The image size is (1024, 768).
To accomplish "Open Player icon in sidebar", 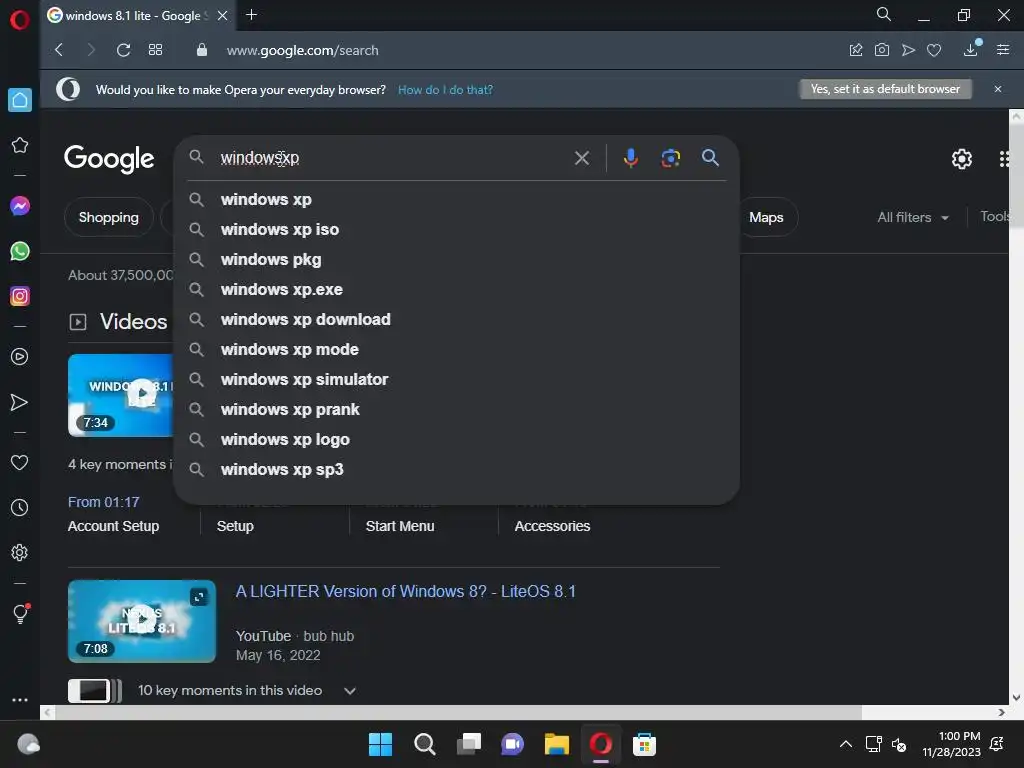I will [x=20, y=357].
